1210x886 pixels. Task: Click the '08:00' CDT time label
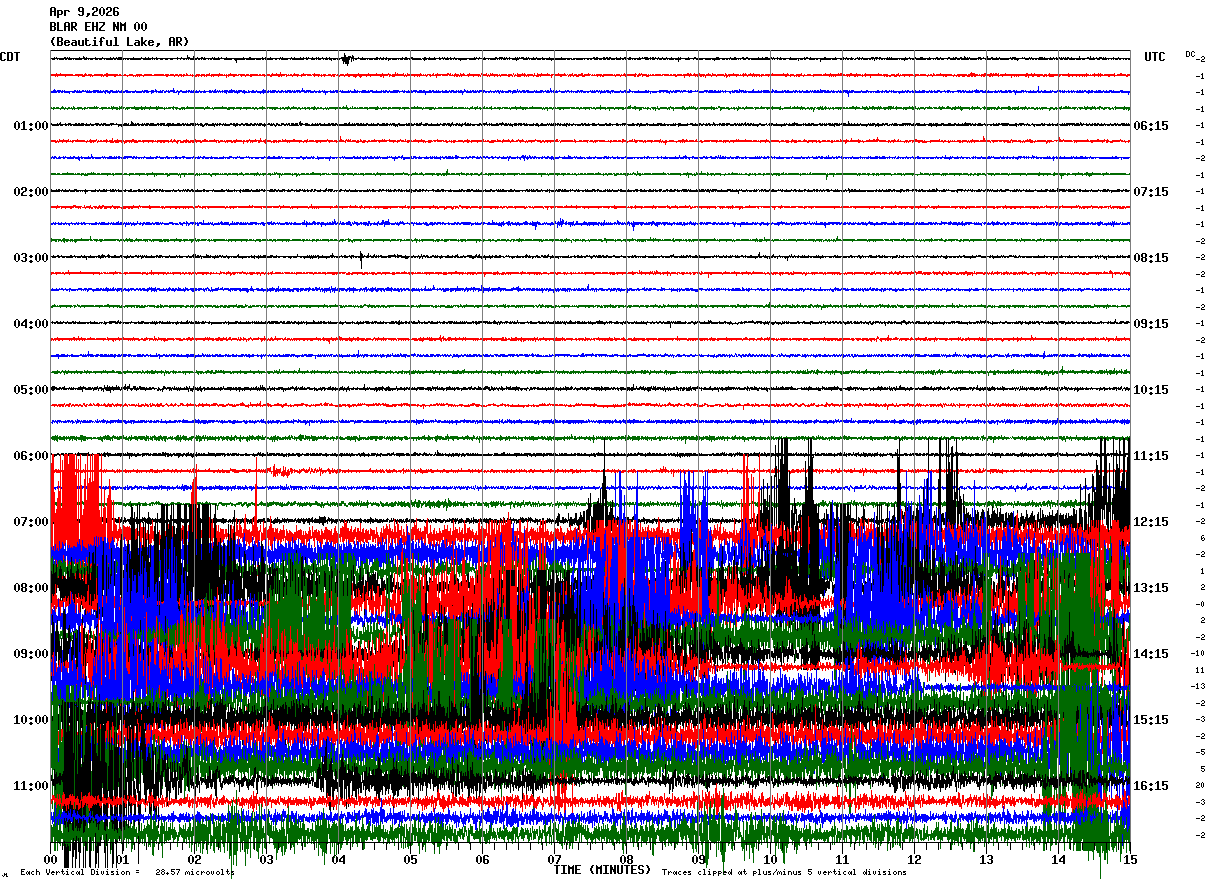click(31, 588)
